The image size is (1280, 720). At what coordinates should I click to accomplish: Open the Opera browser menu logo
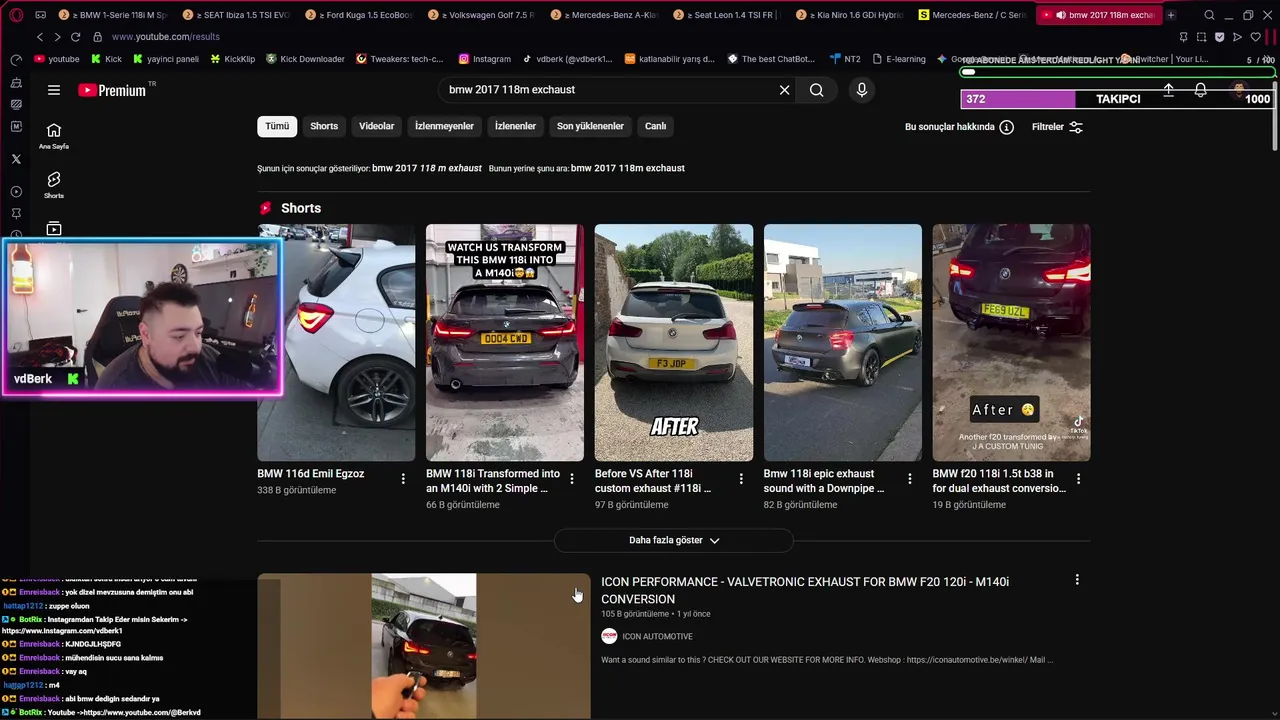[x=16, y=15]
